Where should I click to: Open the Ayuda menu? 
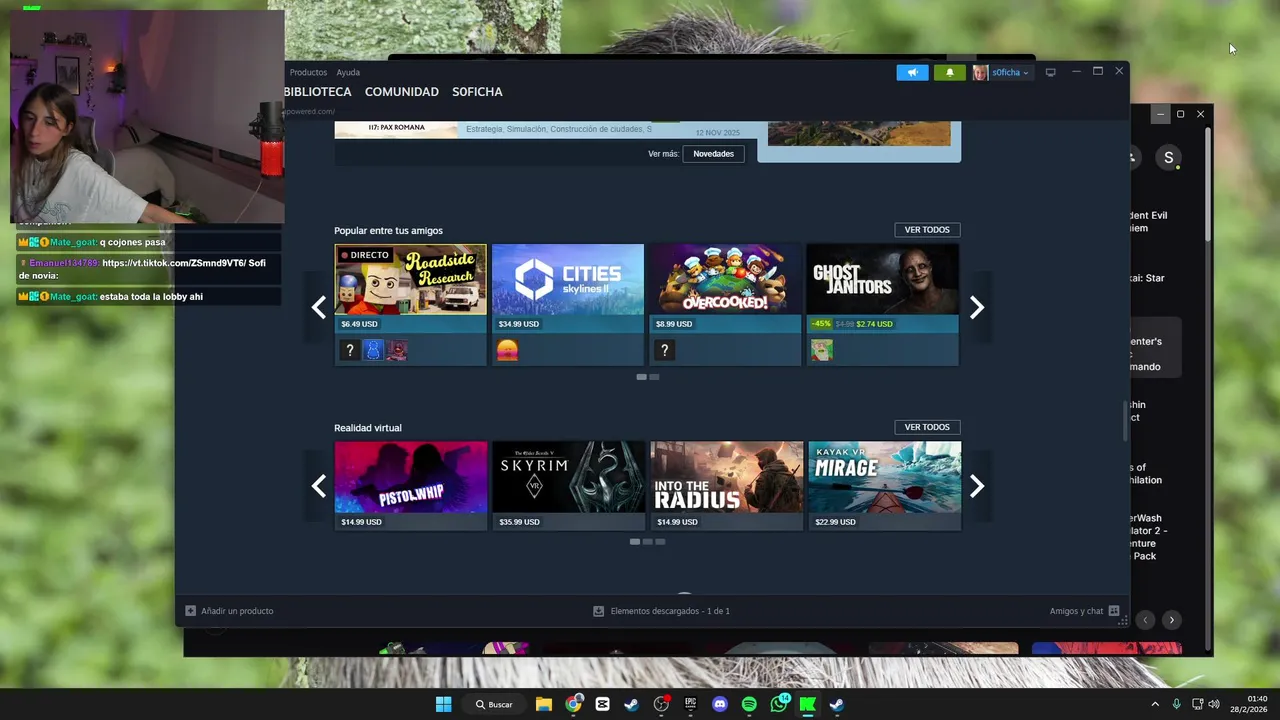coord(348,72)
